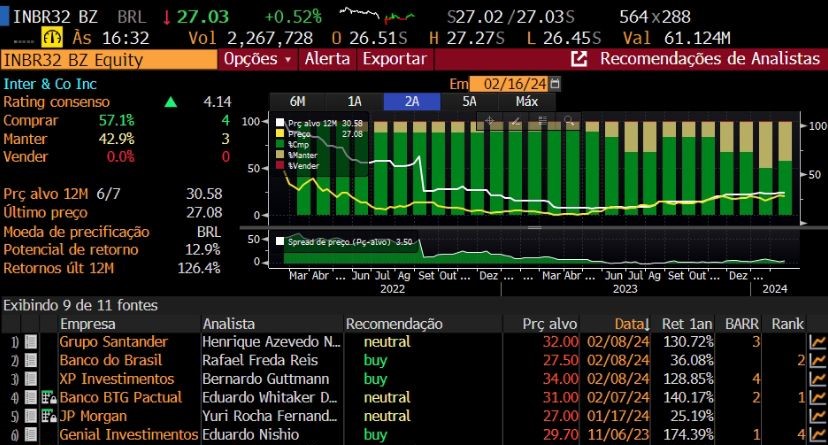828x445 pixels.
Task: Select the crosshair tool in chart toolbar
Action: point(489,121)
